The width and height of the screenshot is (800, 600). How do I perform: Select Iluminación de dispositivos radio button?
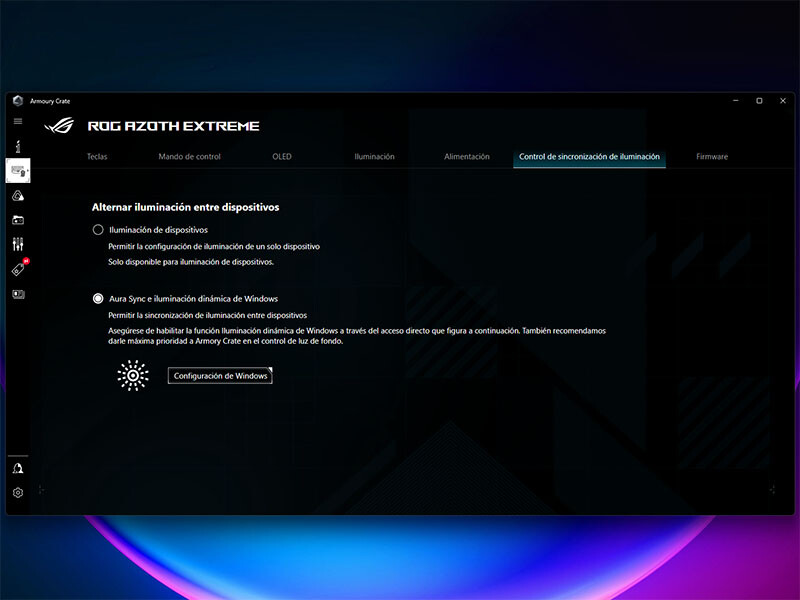click(98, 230)
